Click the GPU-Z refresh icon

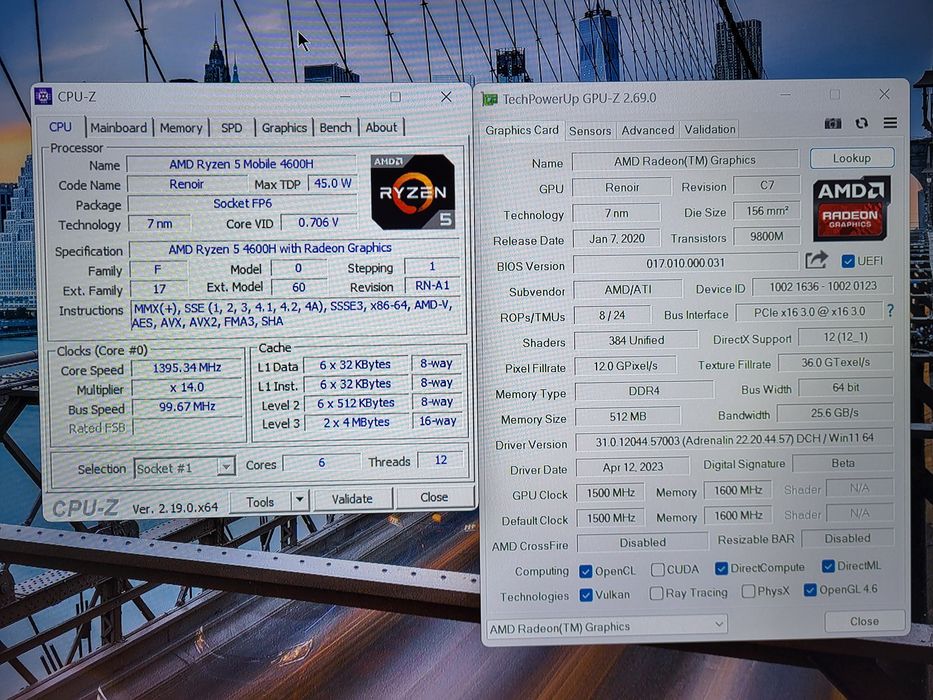[861, 123]
